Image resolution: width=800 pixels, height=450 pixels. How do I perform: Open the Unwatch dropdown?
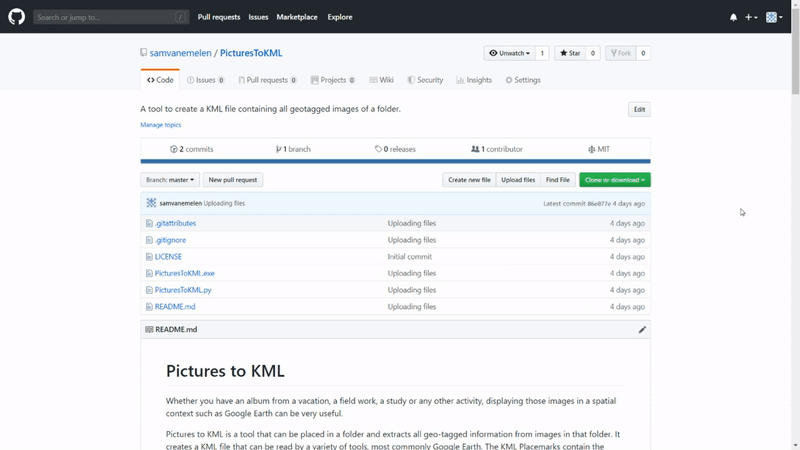pos(509,53)
